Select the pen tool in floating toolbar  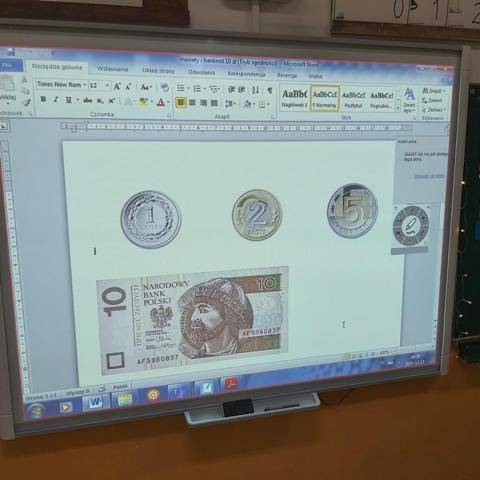click(411, 226)
